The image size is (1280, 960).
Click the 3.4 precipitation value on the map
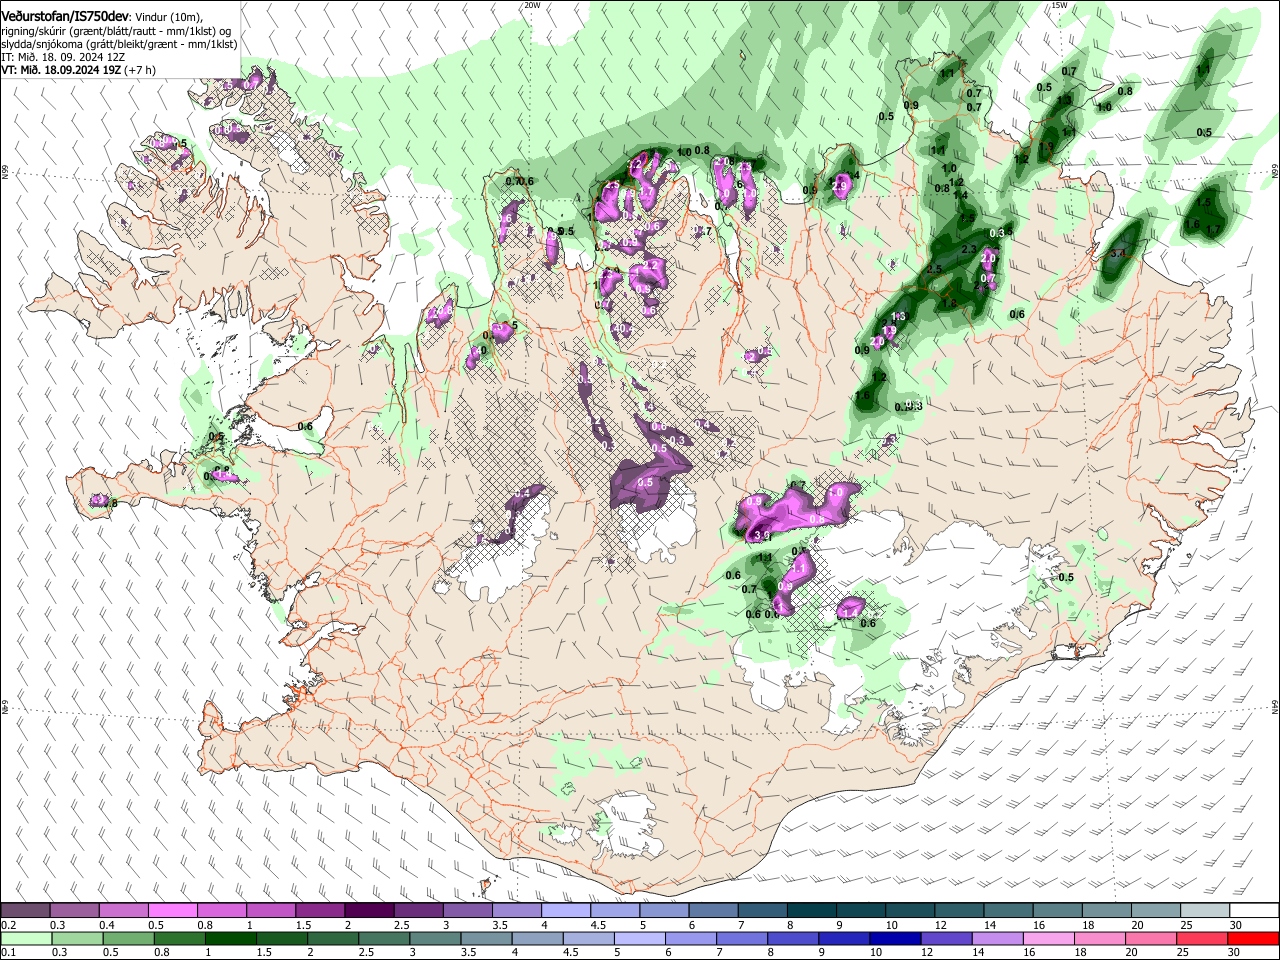pos(1118,254)
